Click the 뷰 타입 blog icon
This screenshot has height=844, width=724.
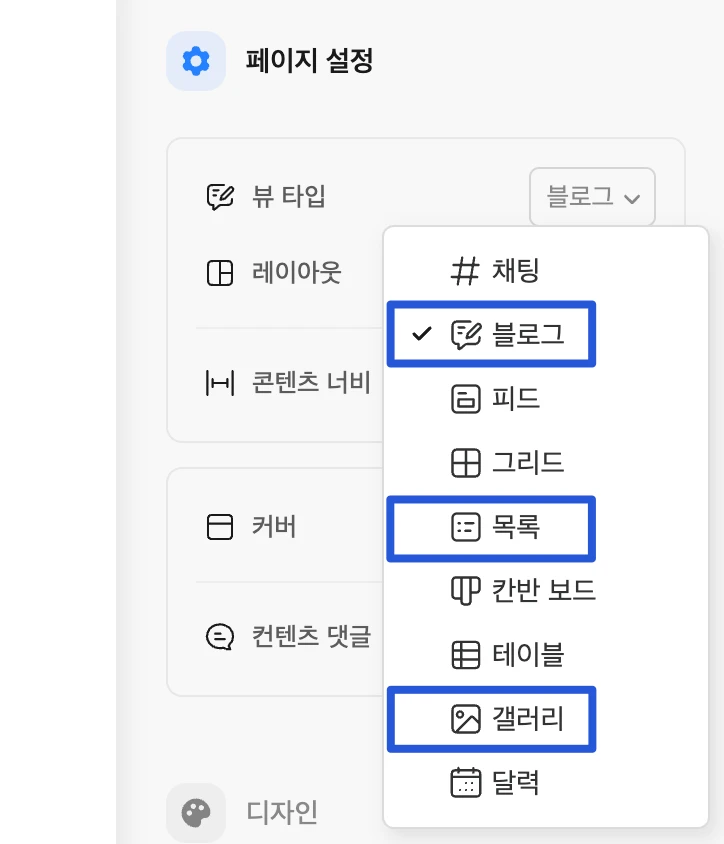[x=220, y=196]
